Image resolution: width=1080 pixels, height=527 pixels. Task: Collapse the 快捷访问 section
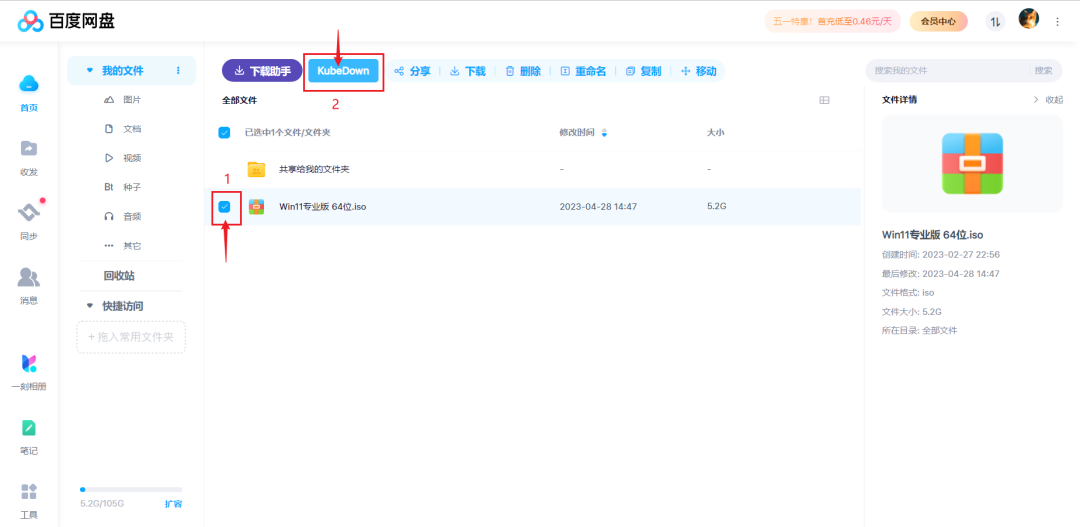click(x=90, y=306)
